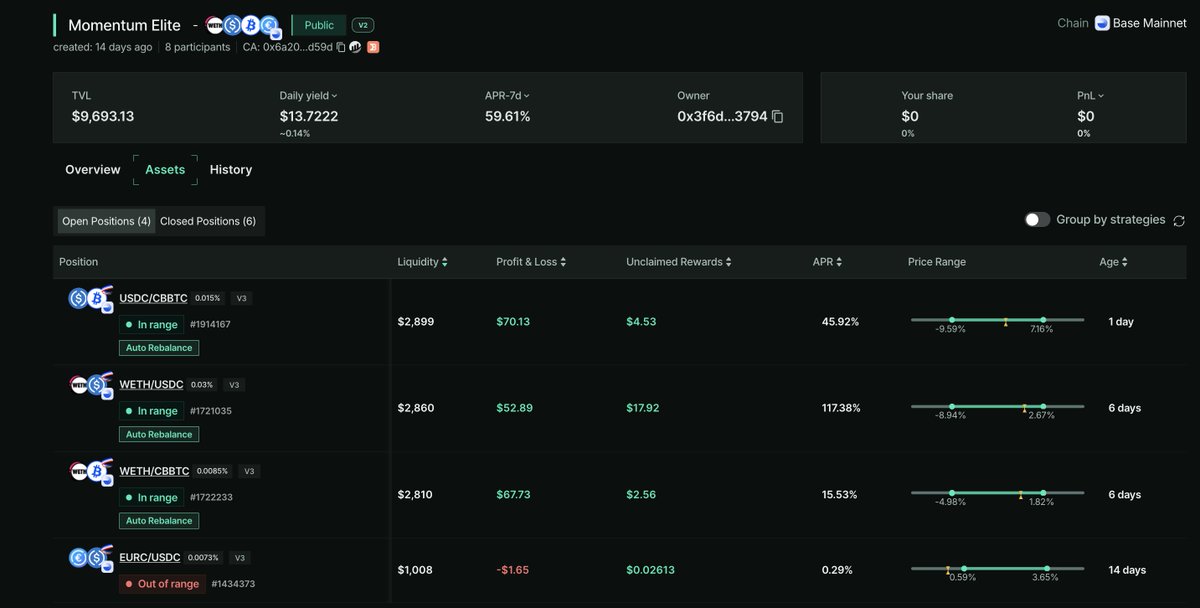Screen dimensions: 1200x608
Task: Click Out of range status on EURC/USDC
Action: click(162, 584)
